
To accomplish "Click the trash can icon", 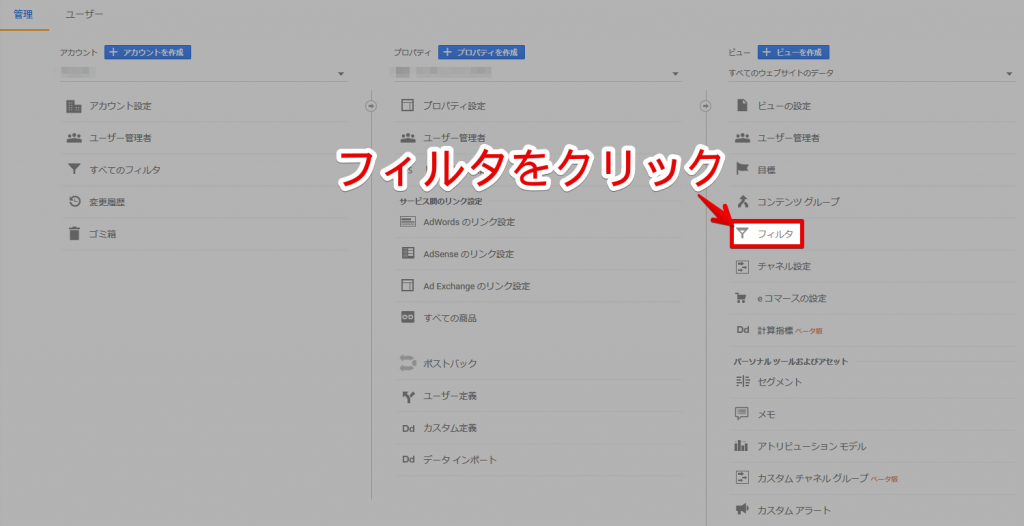I will point(74,234).
